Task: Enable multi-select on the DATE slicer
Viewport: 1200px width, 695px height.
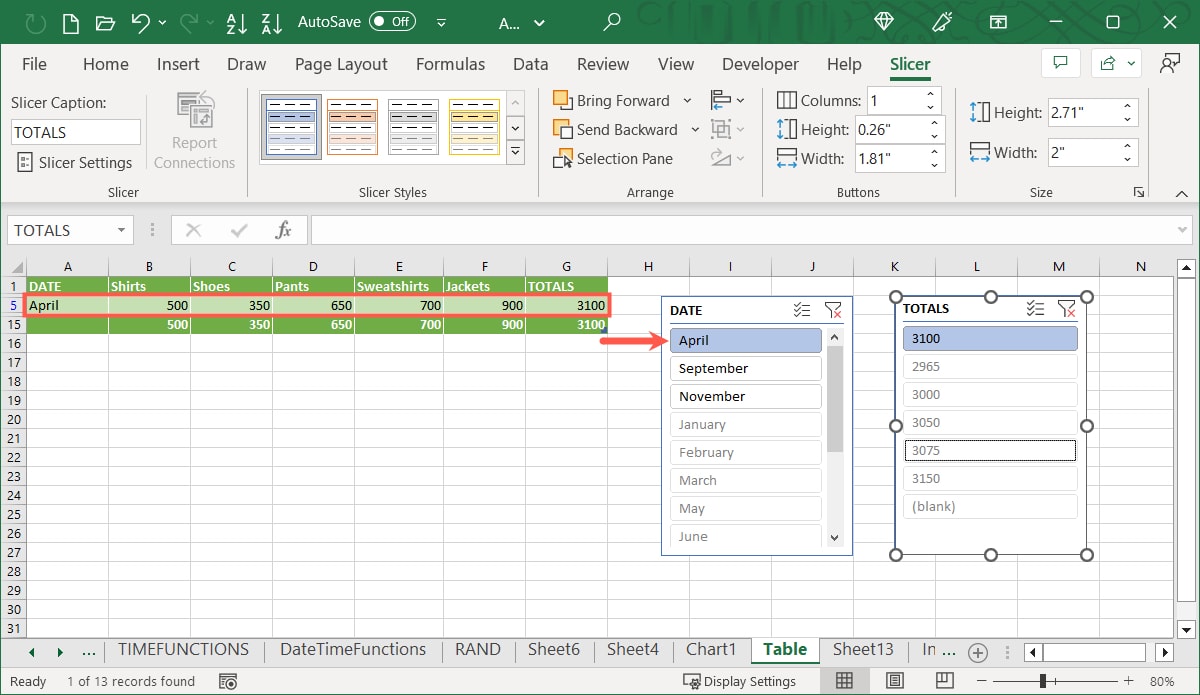Action: click(801, 310)
